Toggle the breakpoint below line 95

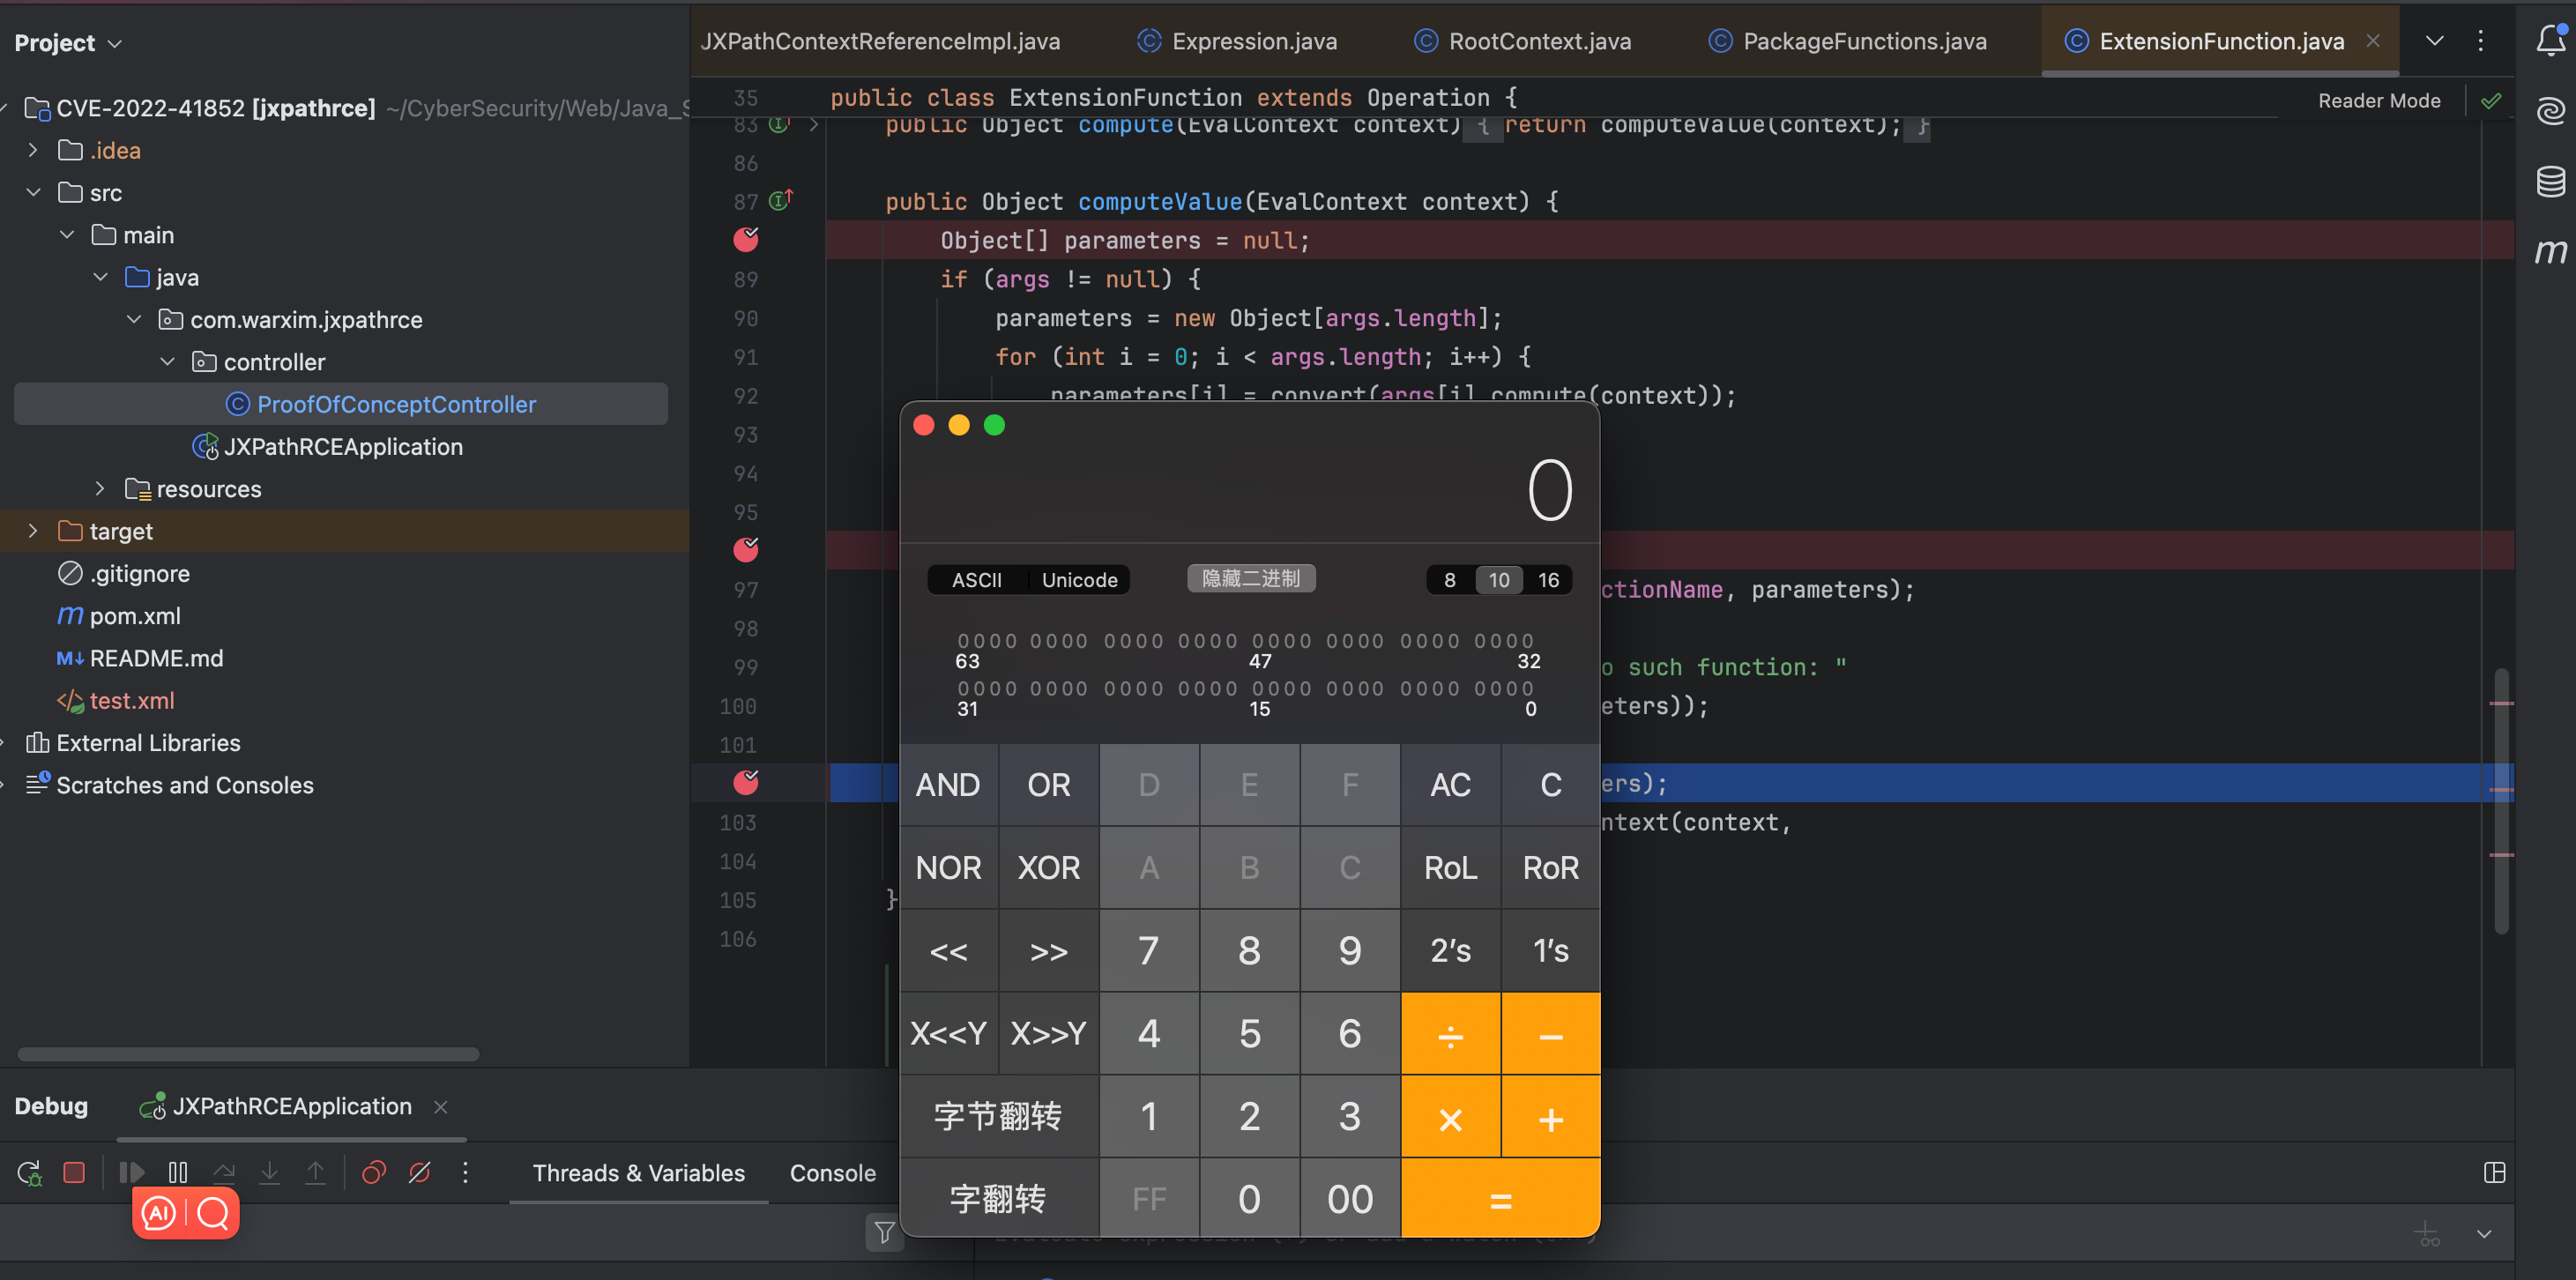pyautogui.click(x=746, y=549)
